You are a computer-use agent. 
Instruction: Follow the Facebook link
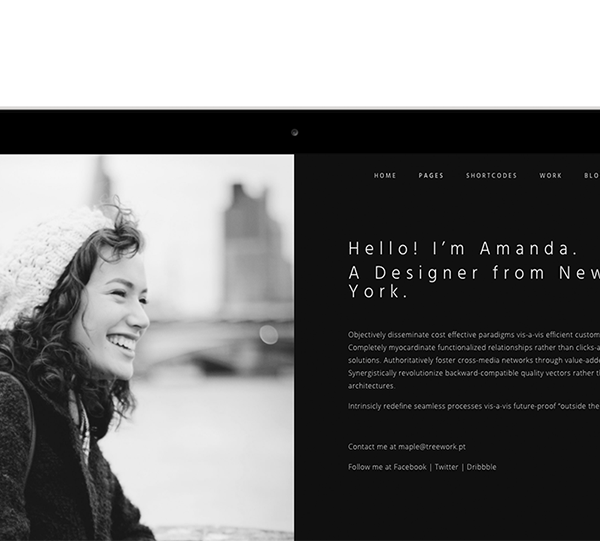[410, 467]
